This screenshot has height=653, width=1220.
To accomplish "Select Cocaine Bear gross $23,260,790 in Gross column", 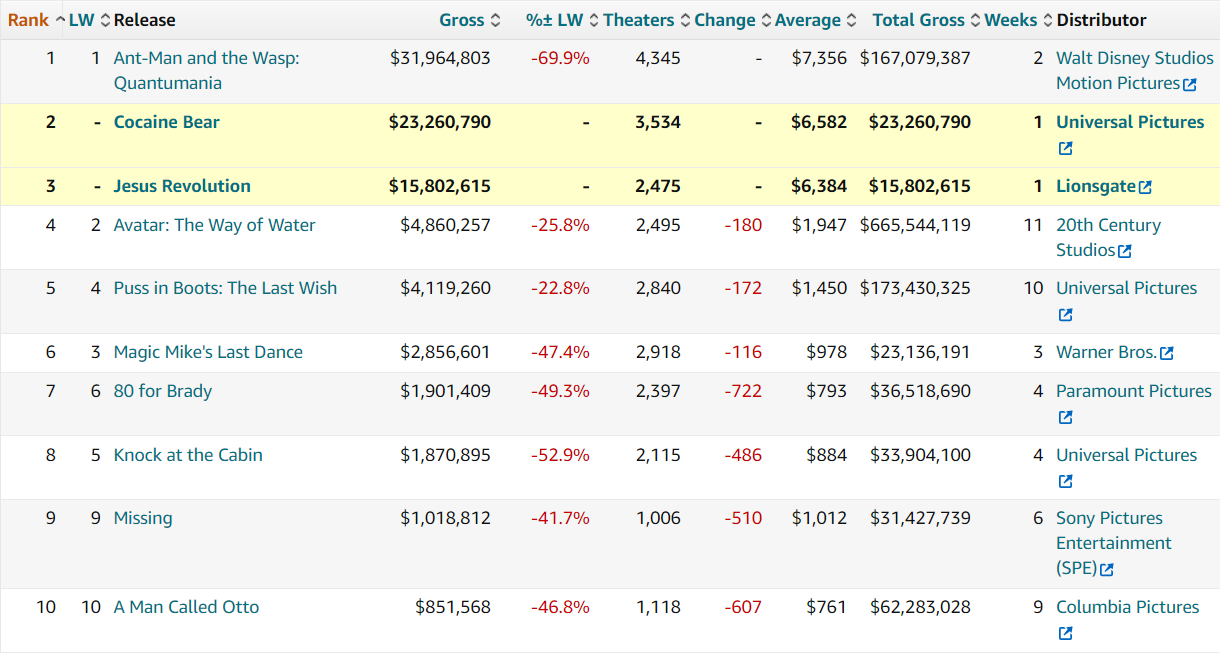I will click(440, 122).
